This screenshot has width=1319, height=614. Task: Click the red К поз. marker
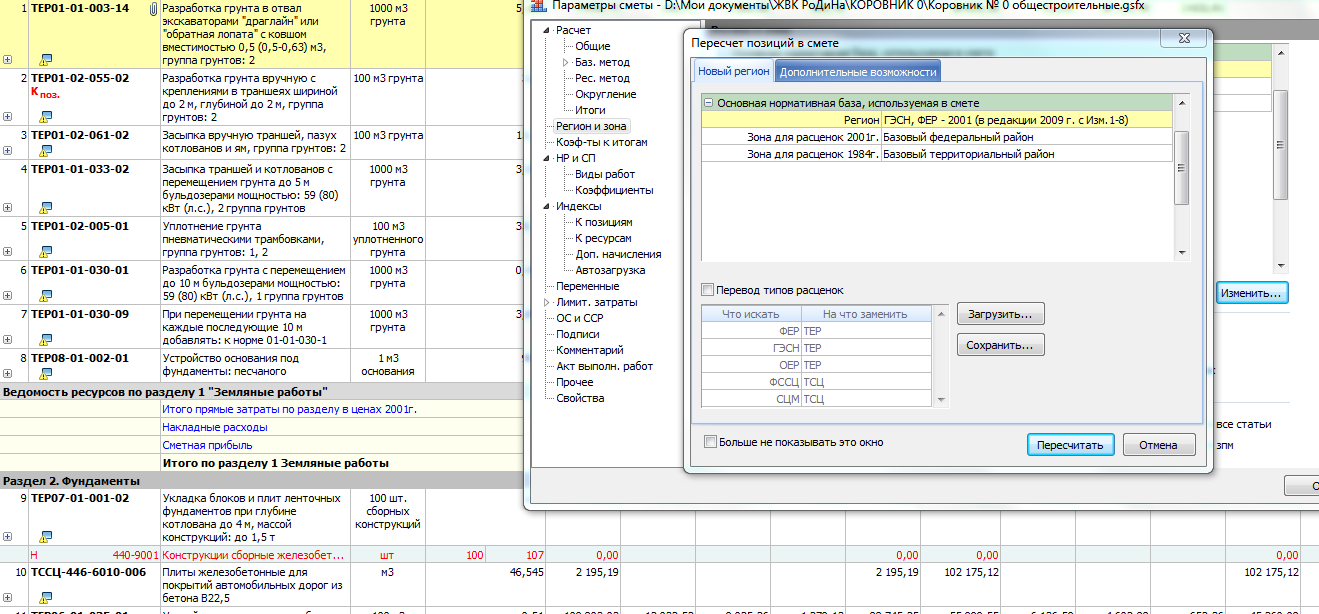pyautogui.click(x=46, y=93)
